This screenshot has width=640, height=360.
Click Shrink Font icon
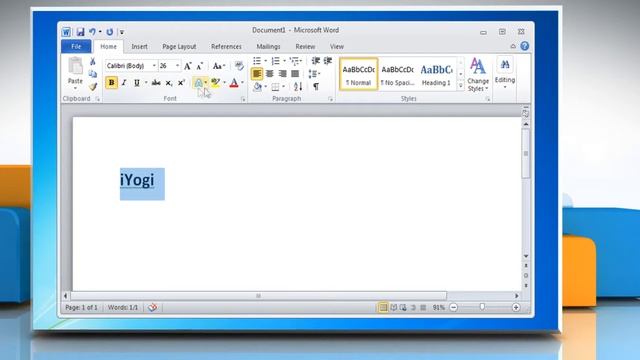coord(200,66)
